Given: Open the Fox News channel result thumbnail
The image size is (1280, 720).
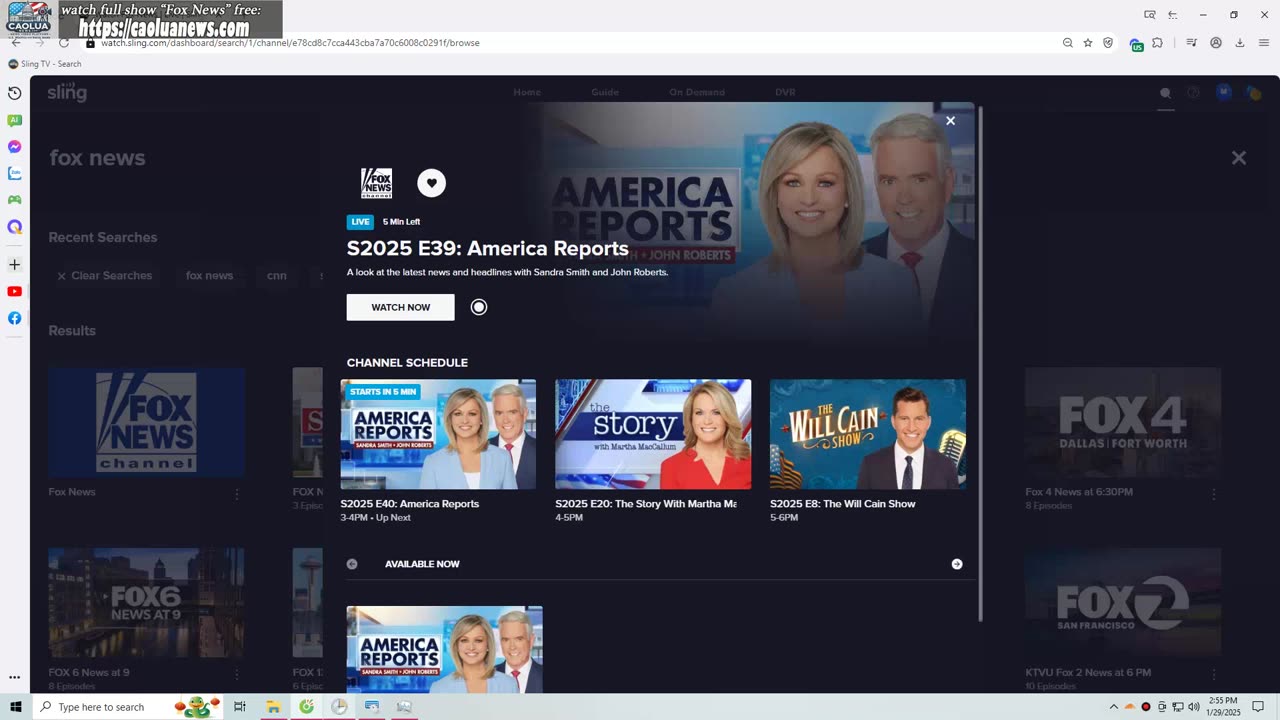Looking at the screenshot, I should pyautogui.click(x=147, y=422).
